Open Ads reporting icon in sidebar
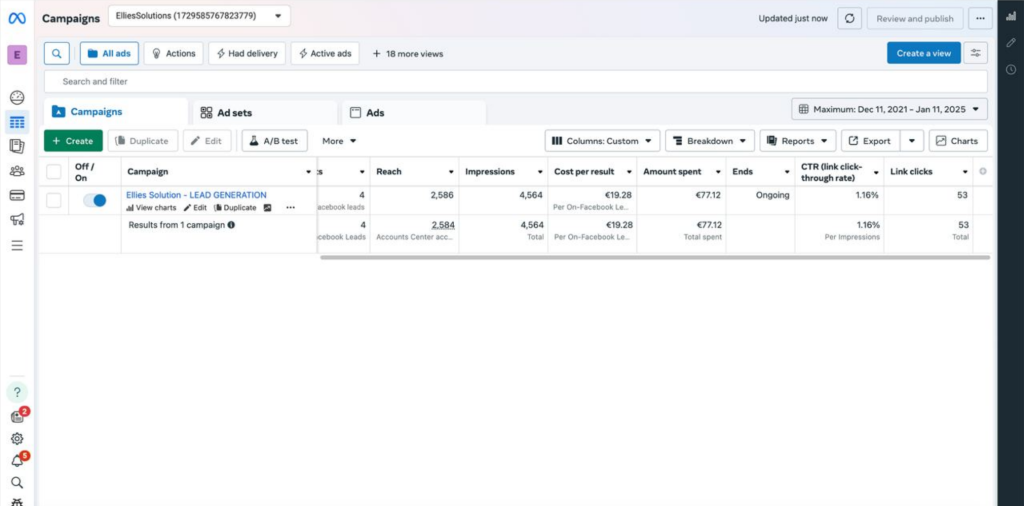This screenshot has width=1024, height=506. [17, 146]
